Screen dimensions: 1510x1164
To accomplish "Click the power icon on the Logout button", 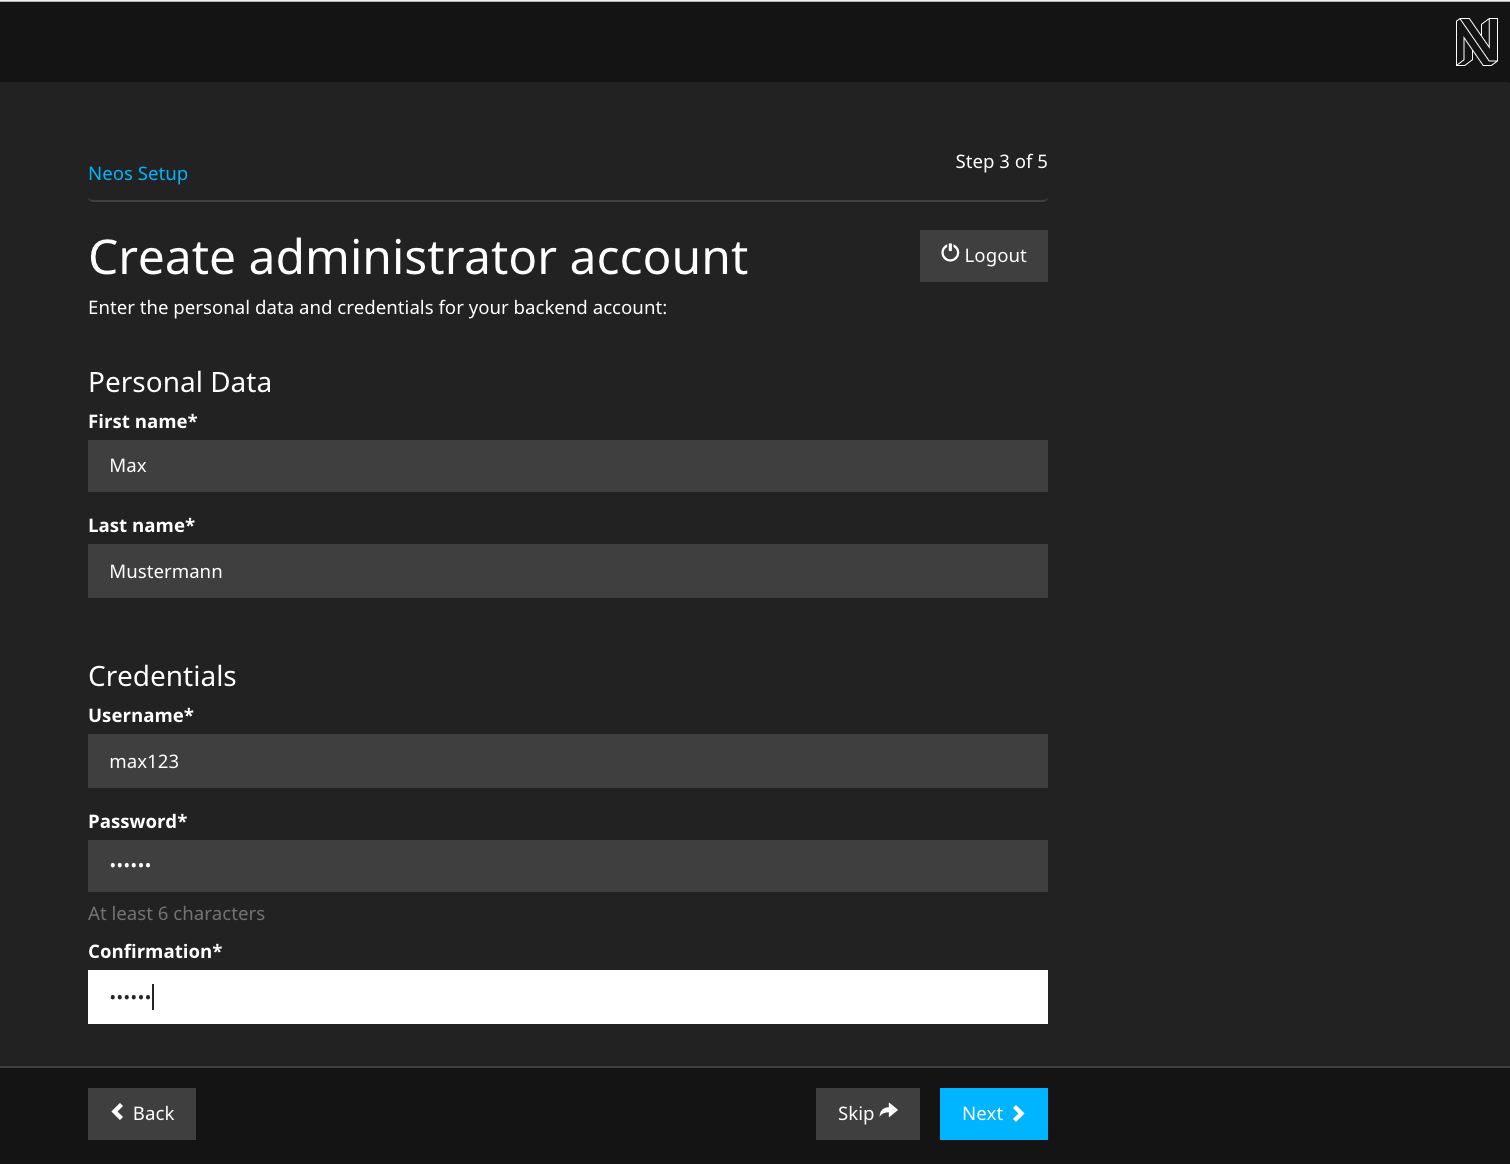I will [950, 254].
